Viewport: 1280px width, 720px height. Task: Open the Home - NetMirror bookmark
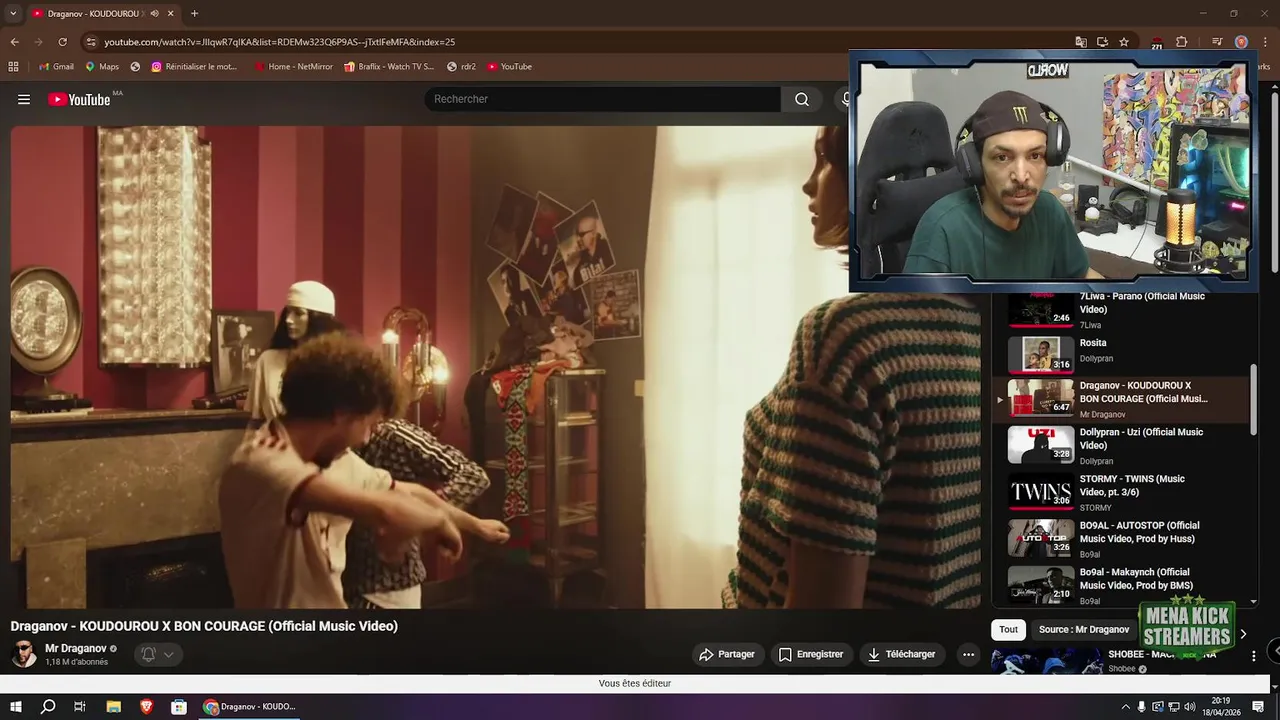coord(293,67)
